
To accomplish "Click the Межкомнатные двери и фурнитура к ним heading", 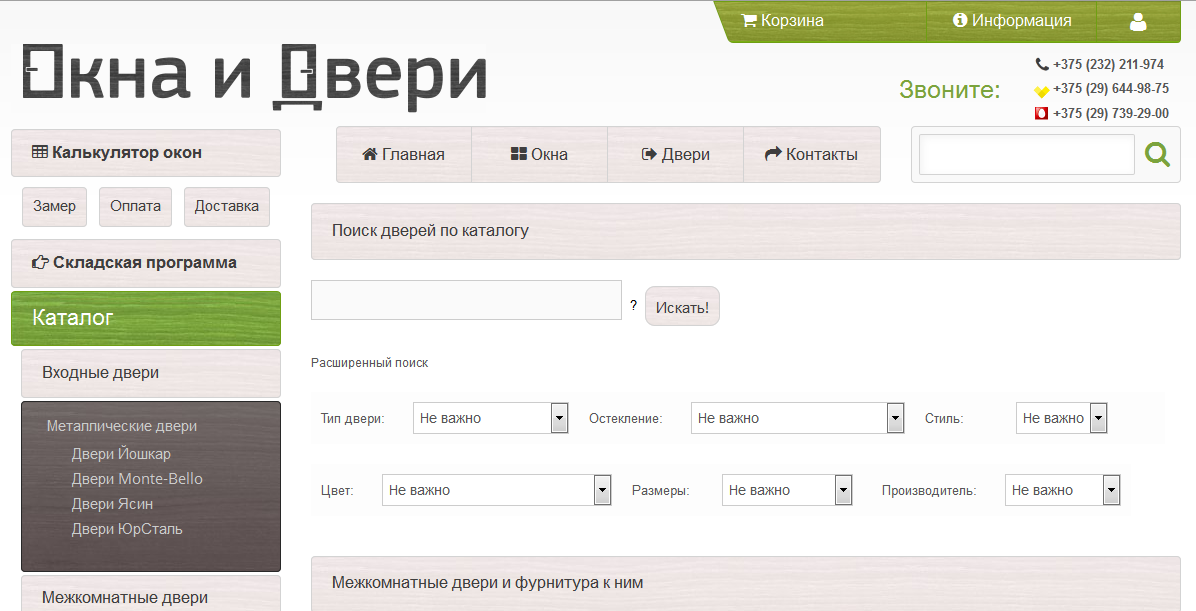I will click(487, 583).
